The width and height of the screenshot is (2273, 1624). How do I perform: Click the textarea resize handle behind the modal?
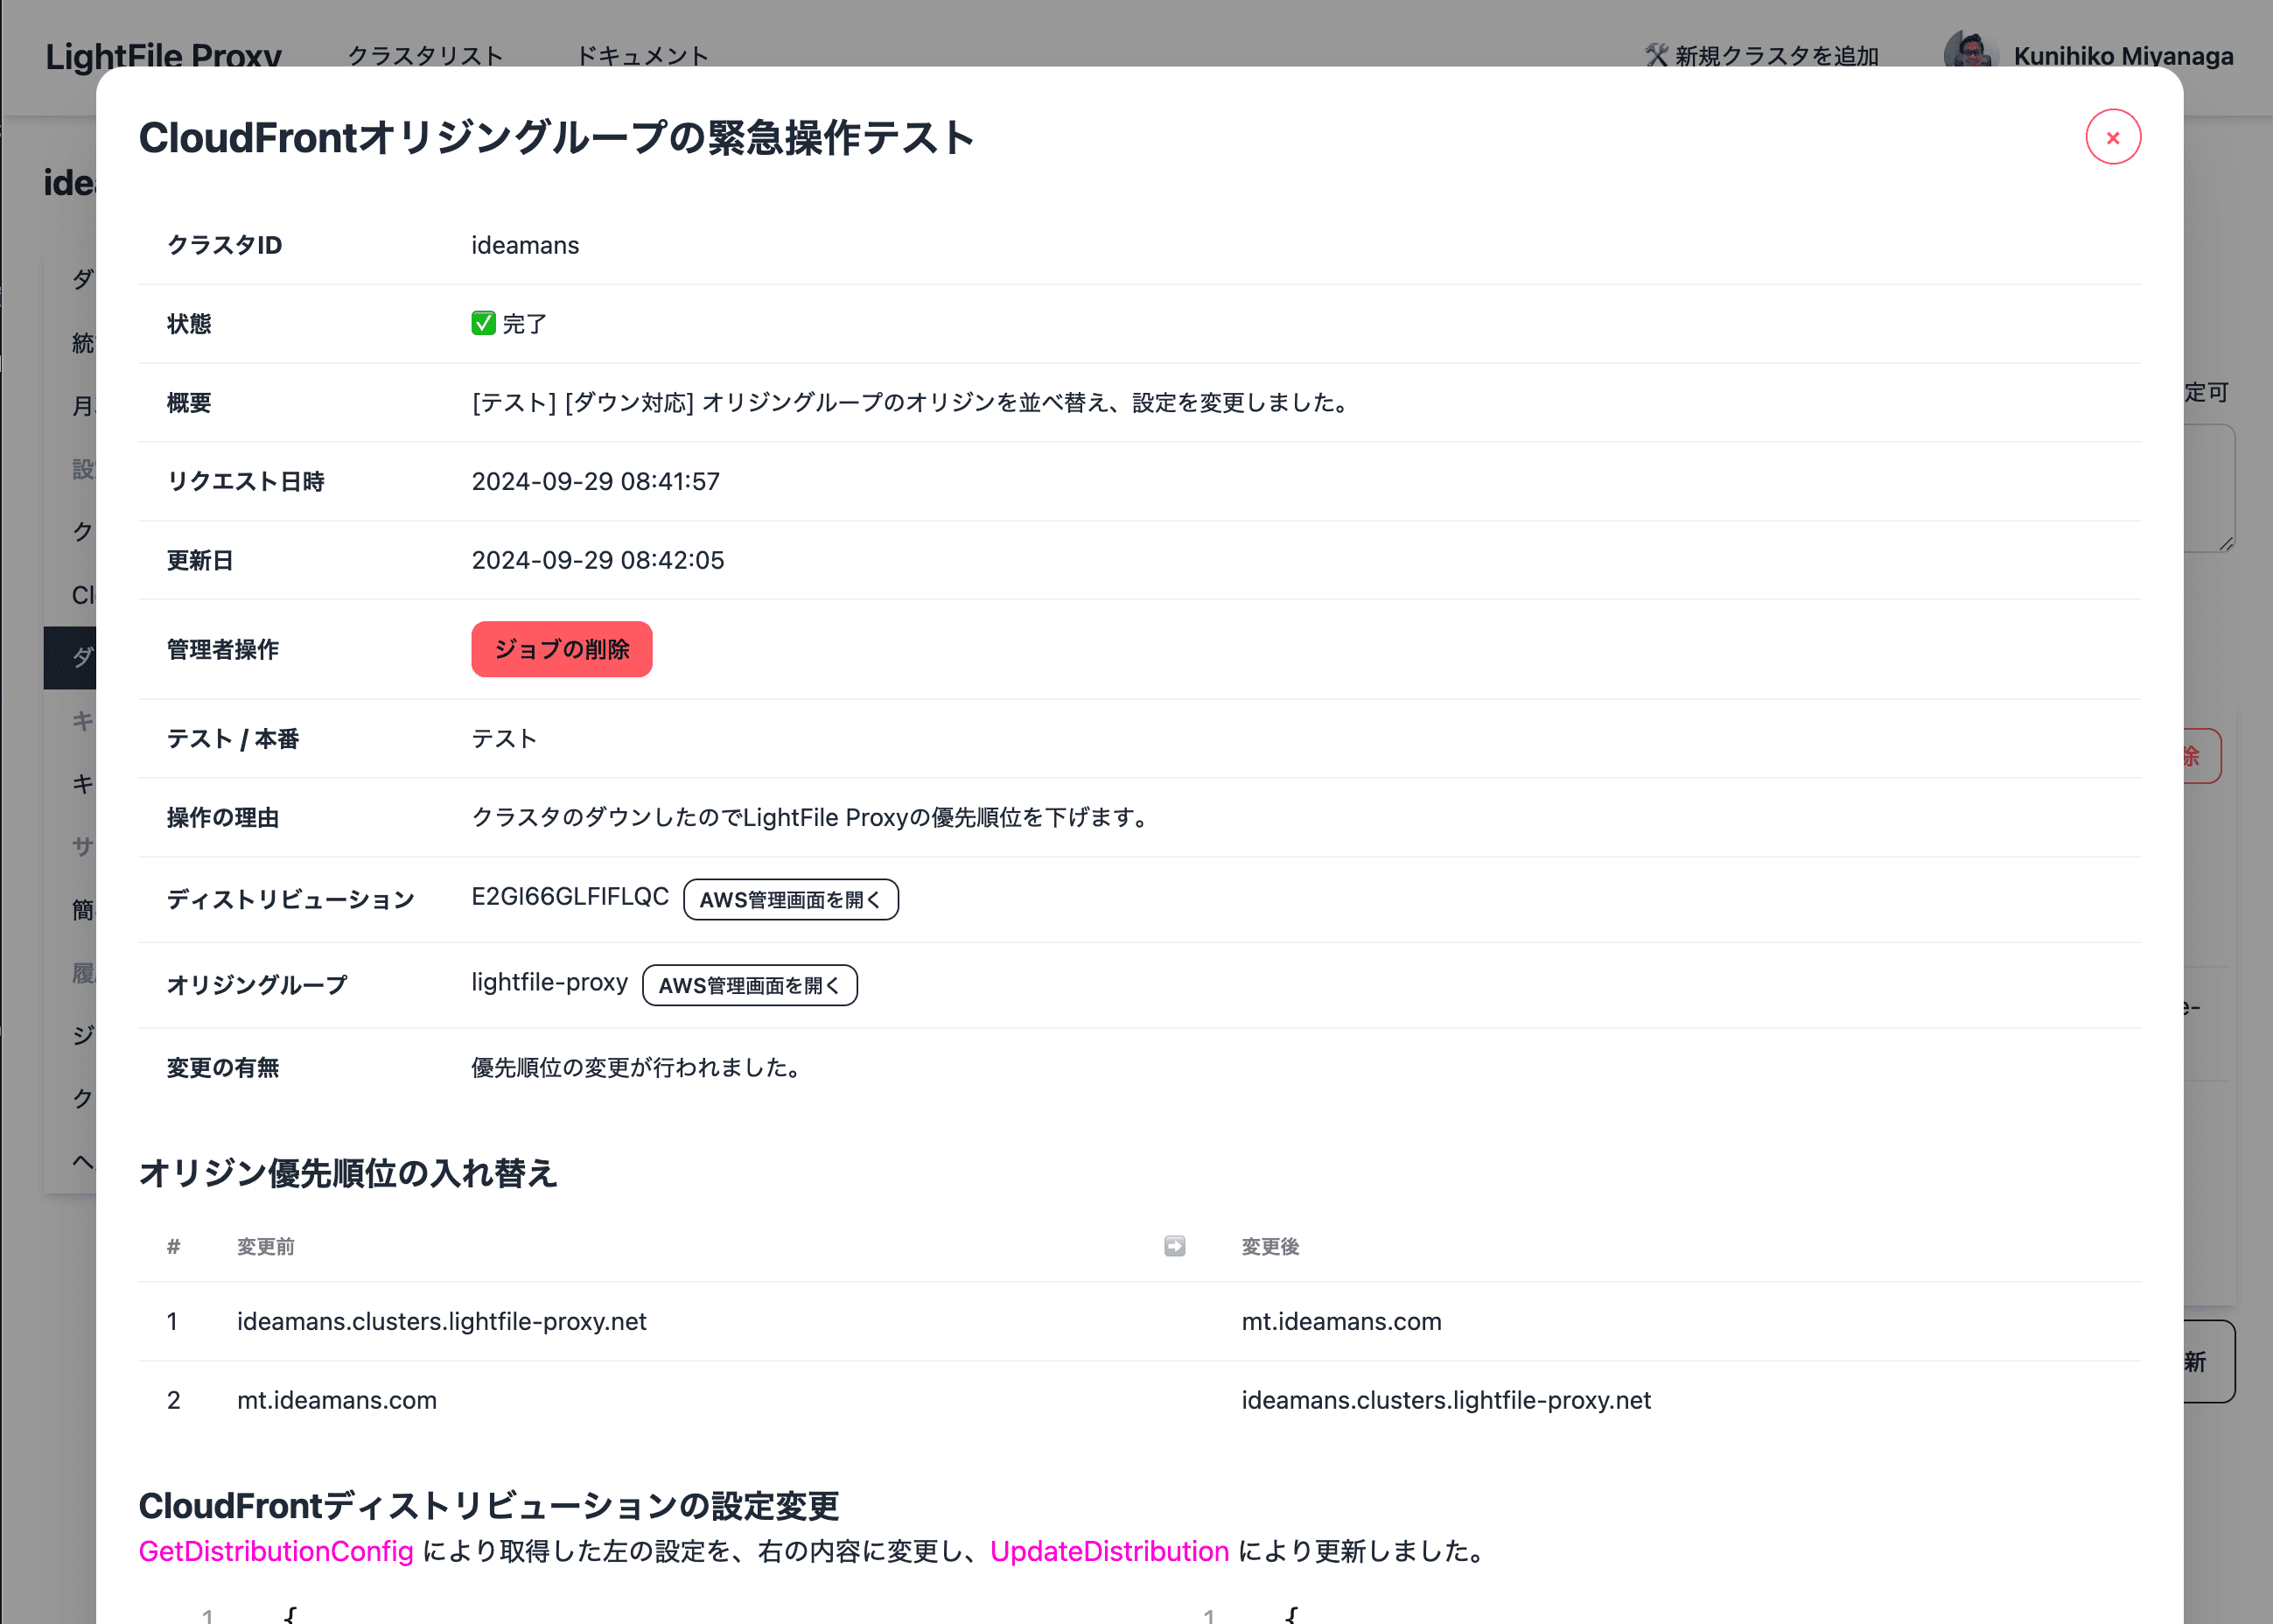coord(2228,545)
